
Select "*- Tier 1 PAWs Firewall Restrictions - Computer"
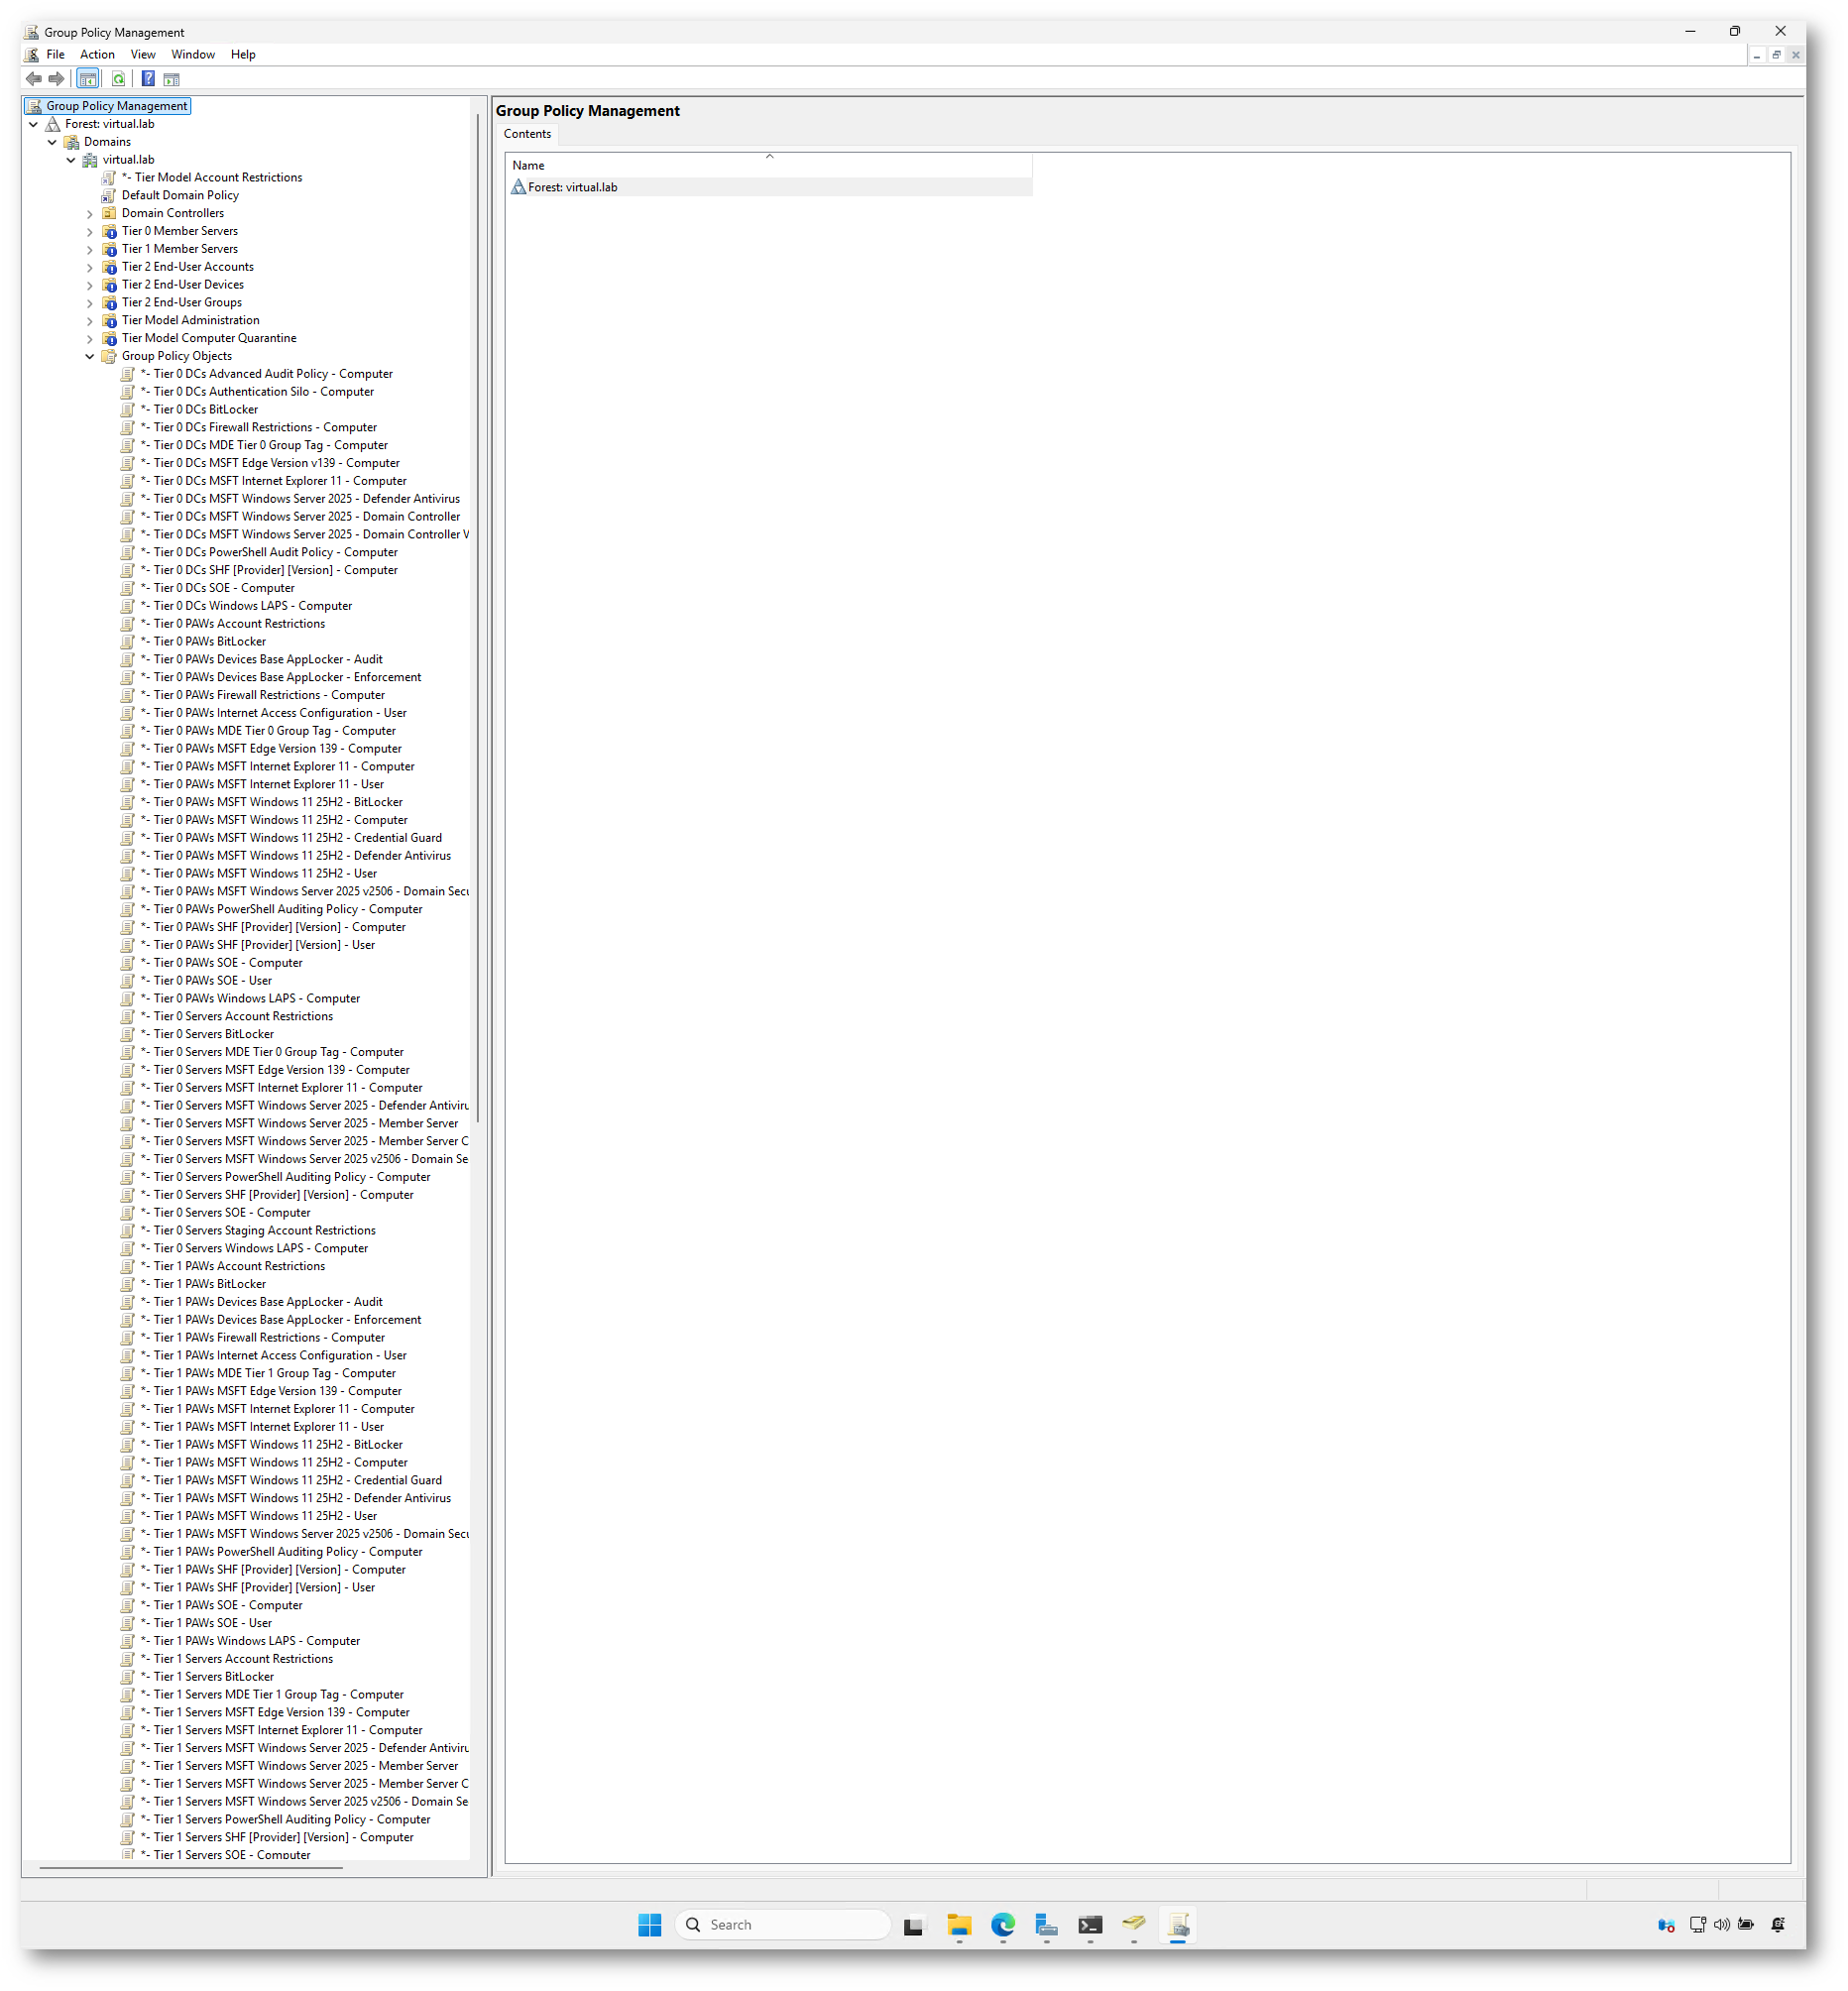click(x=262, y=1338)
